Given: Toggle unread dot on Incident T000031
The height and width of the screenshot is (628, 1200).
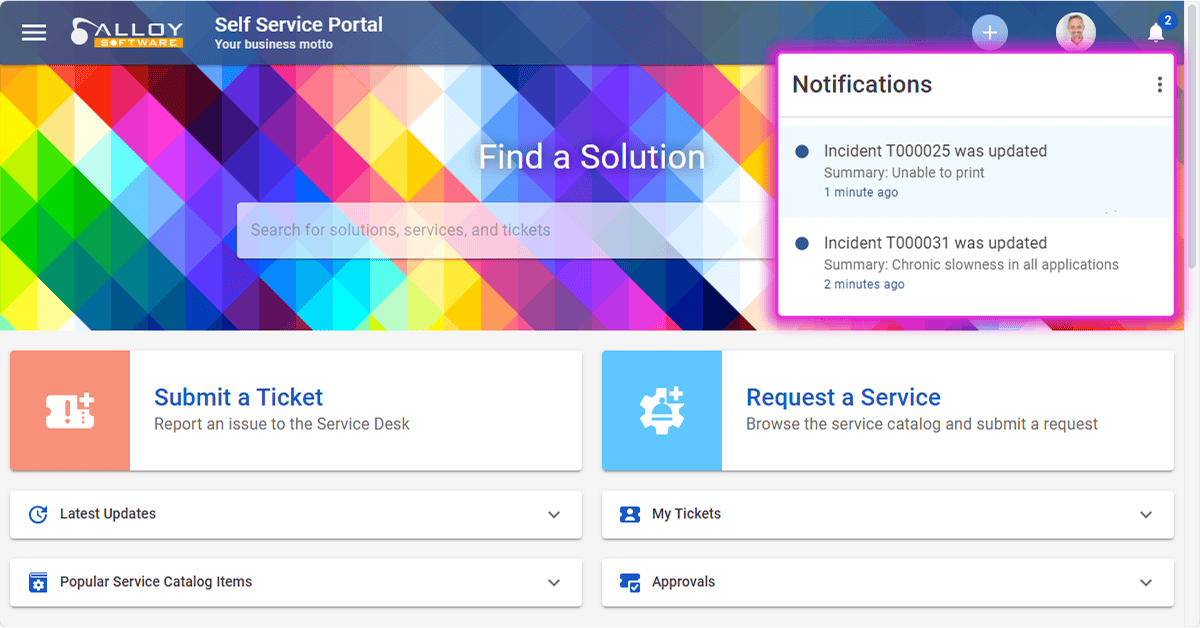Looking at the screenshot, I should pyautogui.click(x=802, y=243).
